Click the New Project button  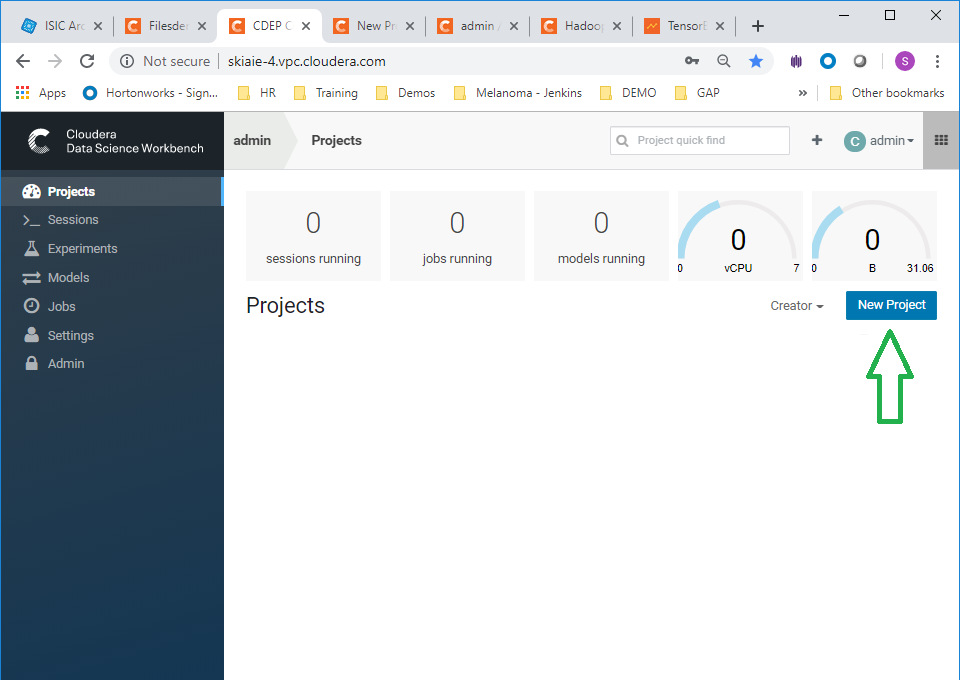click(x=891, y=305)
